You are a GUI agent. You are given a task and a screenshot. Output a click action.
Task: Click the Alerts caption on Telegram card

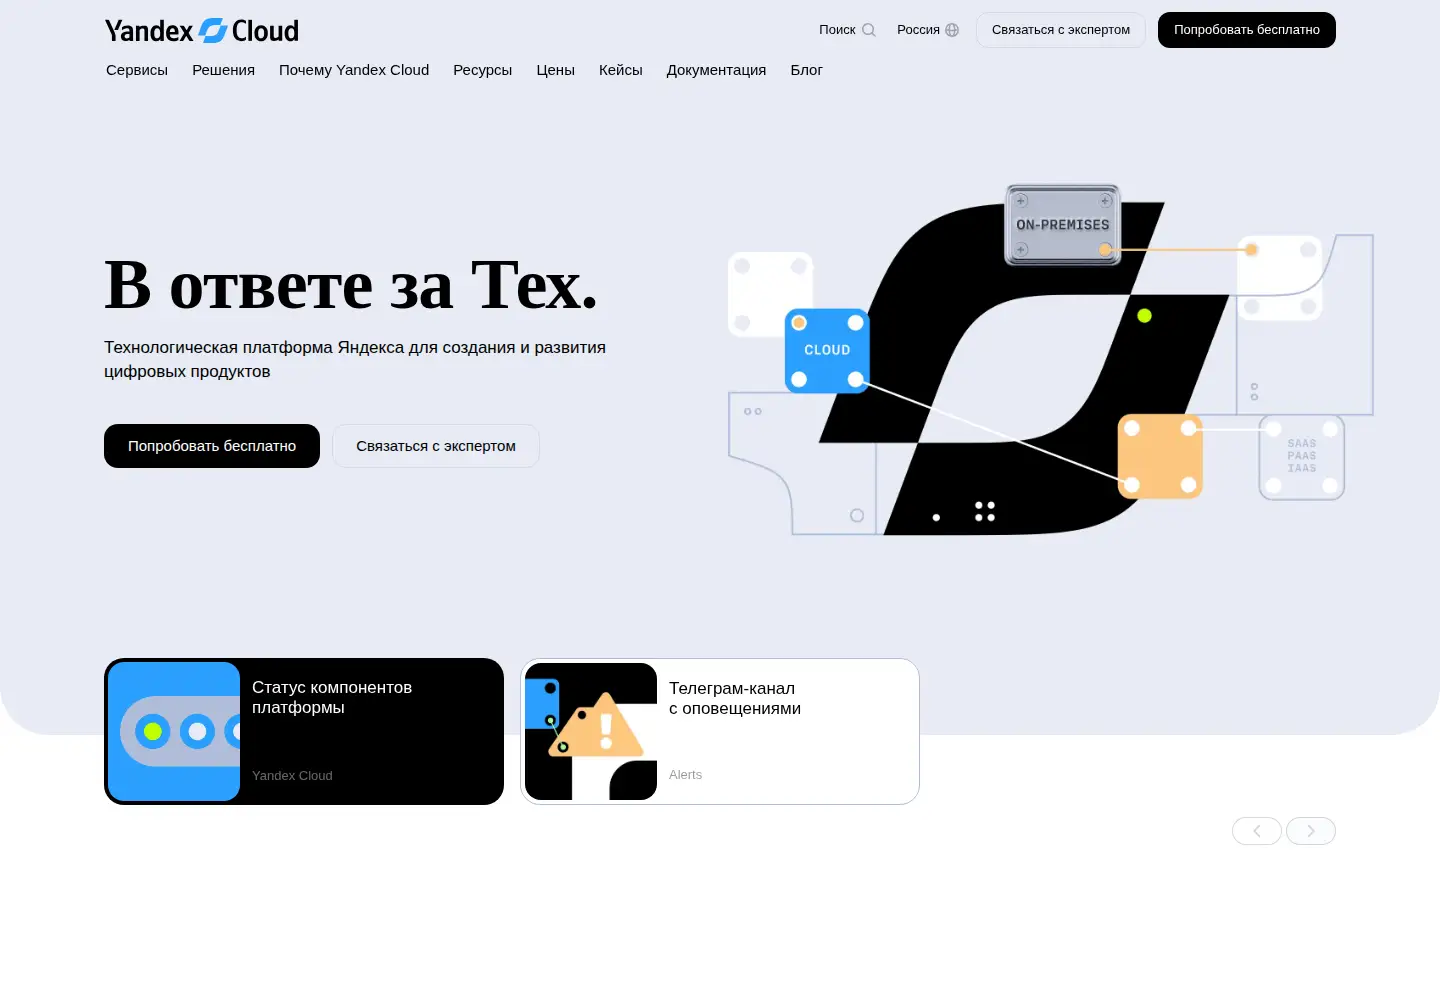tap(685, 774)
